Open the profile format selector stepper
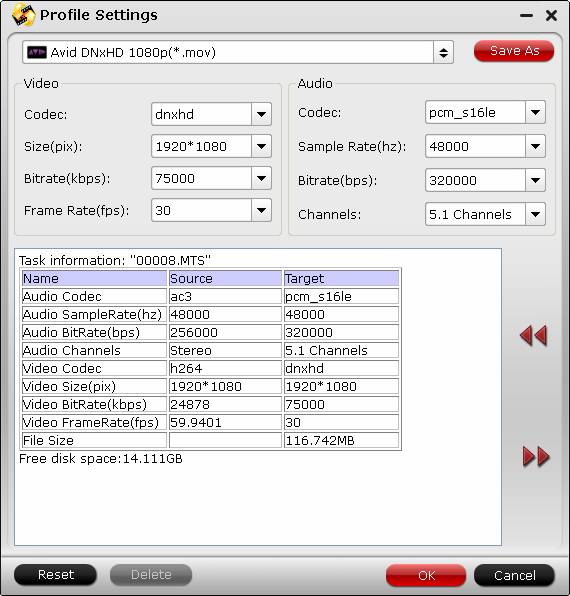 pos(443,52)
